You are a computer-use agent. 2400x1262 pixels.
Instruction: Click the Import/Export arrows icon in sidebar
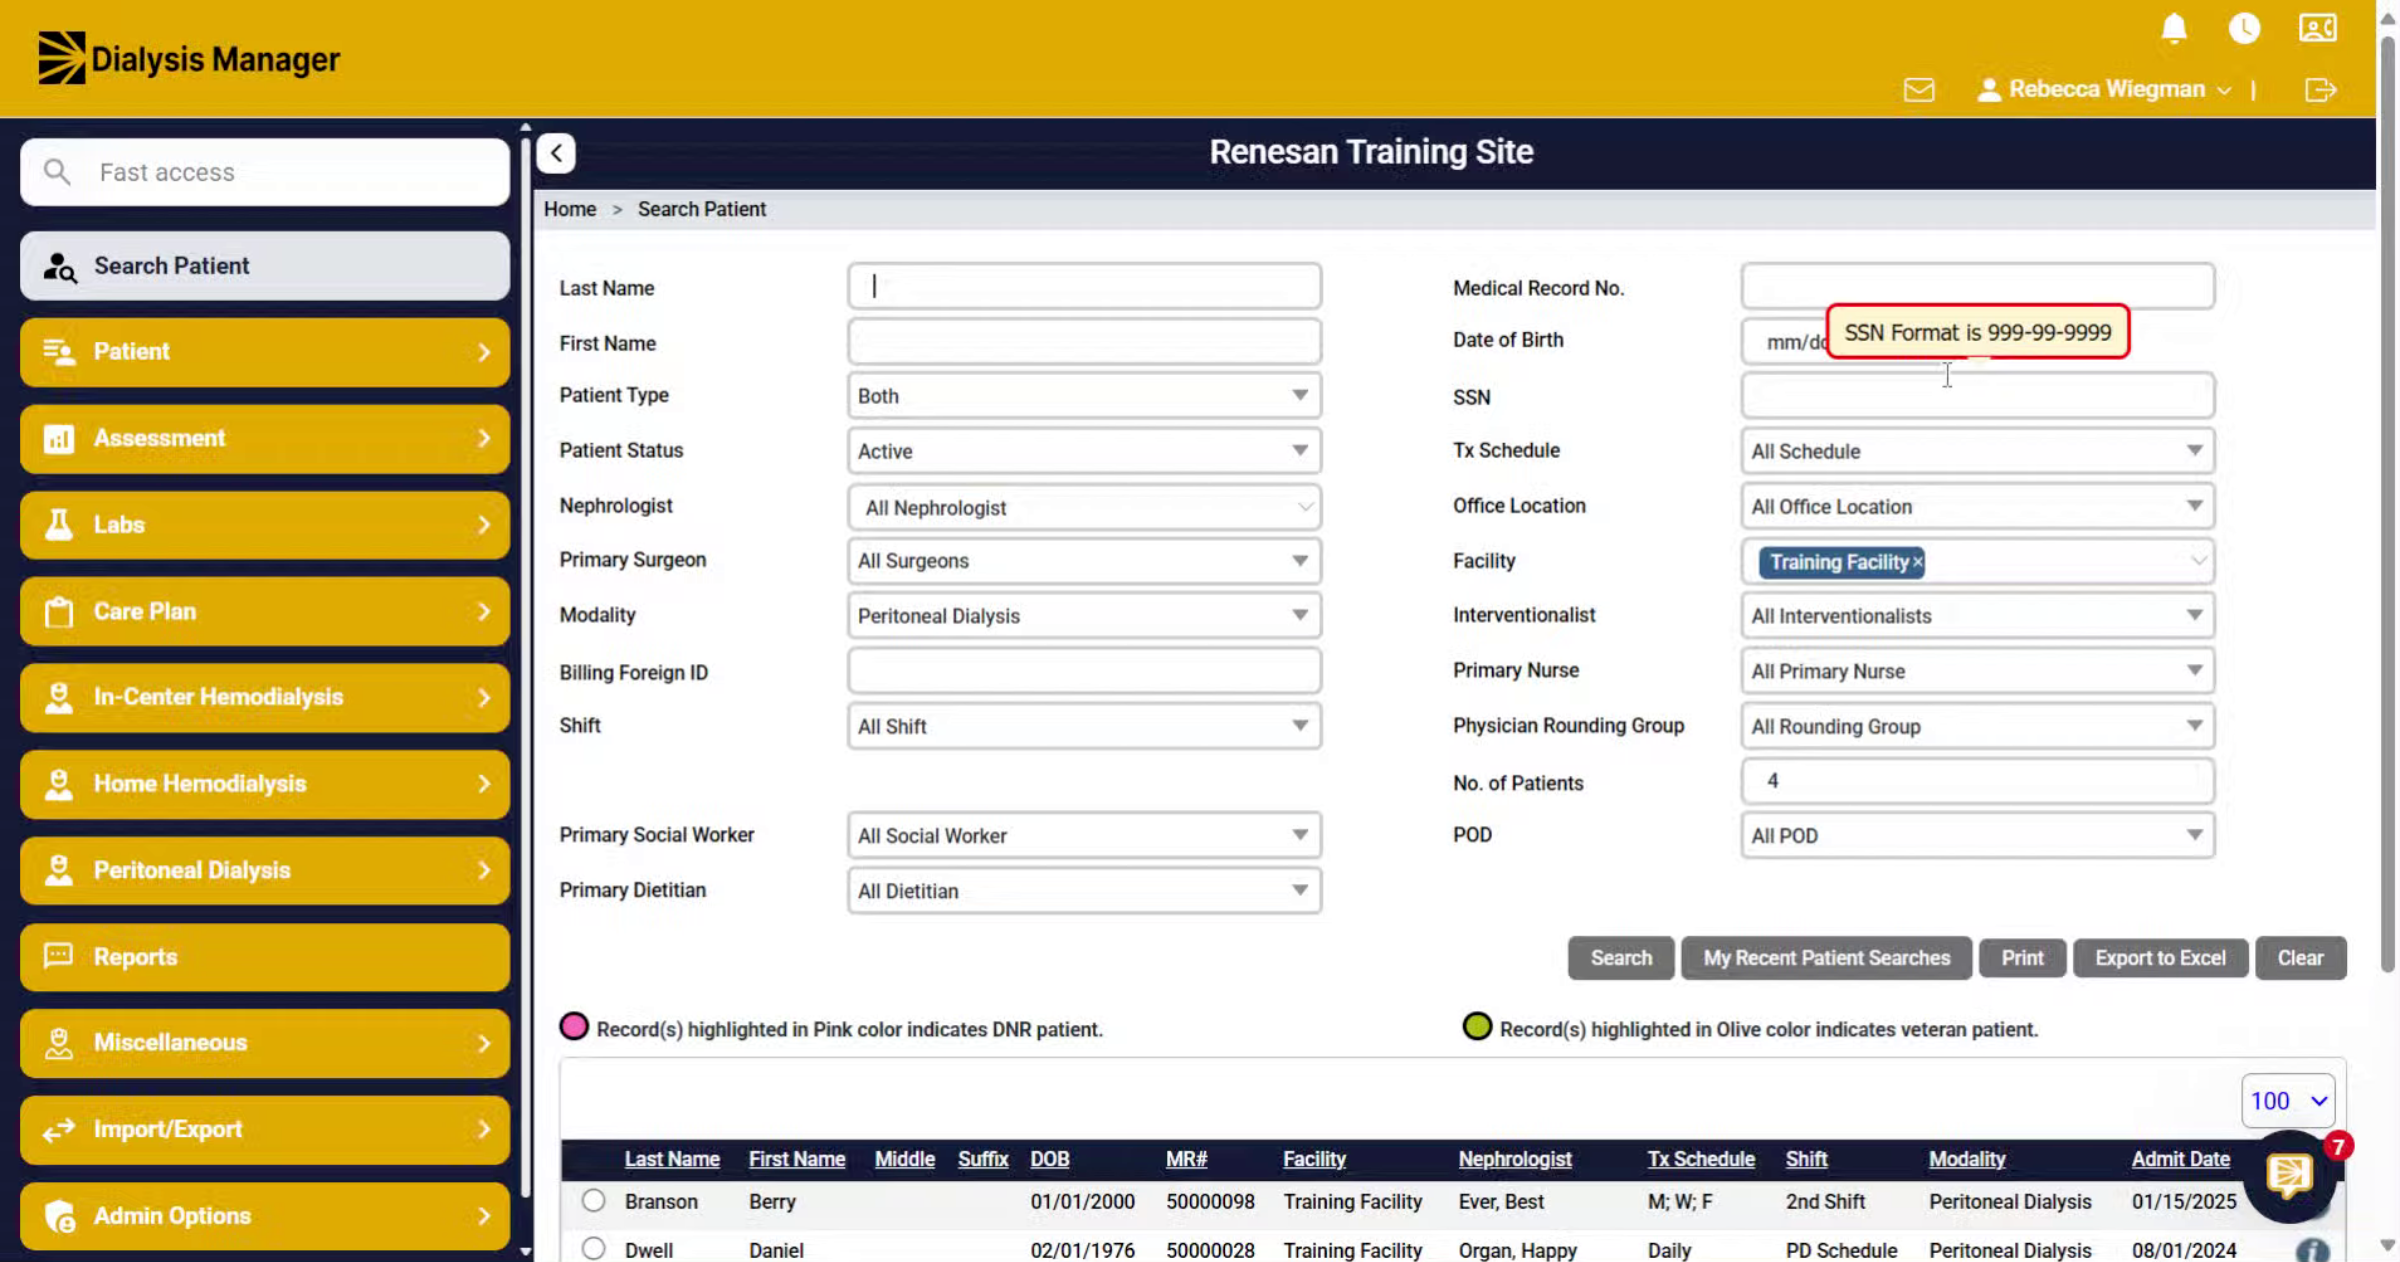click(x=59, y=1129)
